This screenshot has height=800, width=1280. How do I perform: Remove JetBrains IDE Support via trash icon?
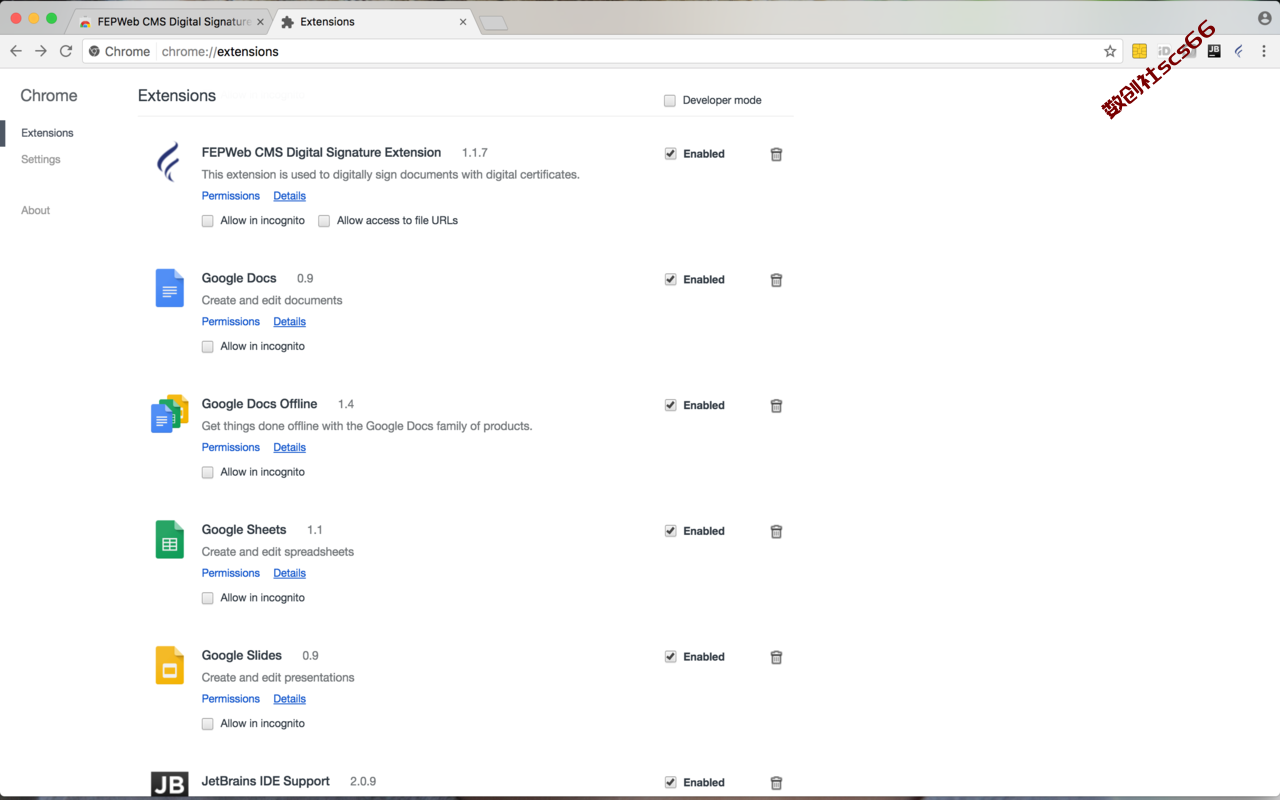(776, 783)
